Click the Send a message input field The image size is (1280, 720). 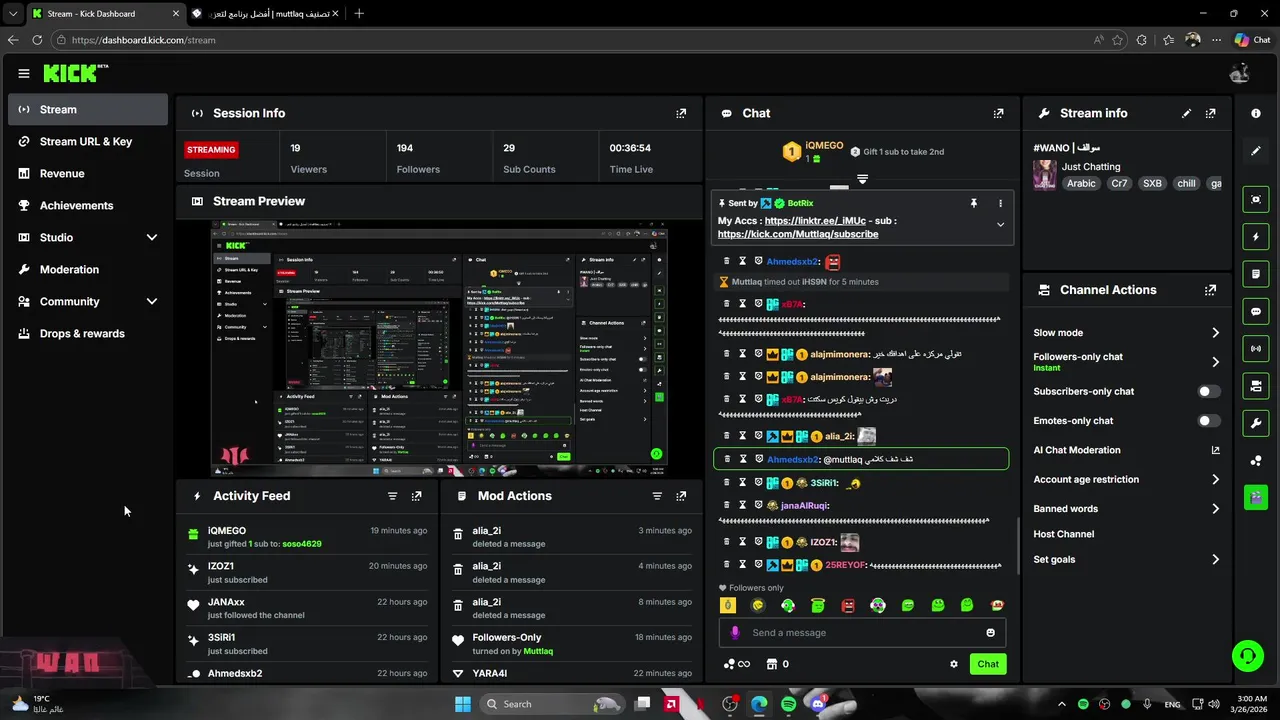pos(862,632)
